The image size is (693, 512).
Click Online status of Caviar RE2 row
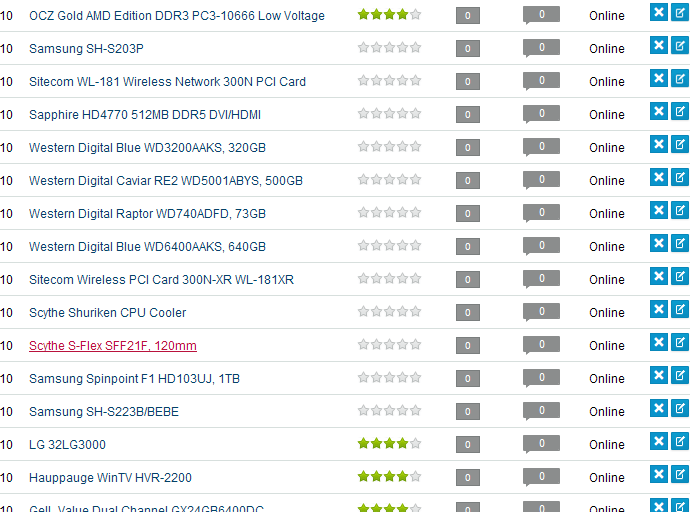click(607, 181)
